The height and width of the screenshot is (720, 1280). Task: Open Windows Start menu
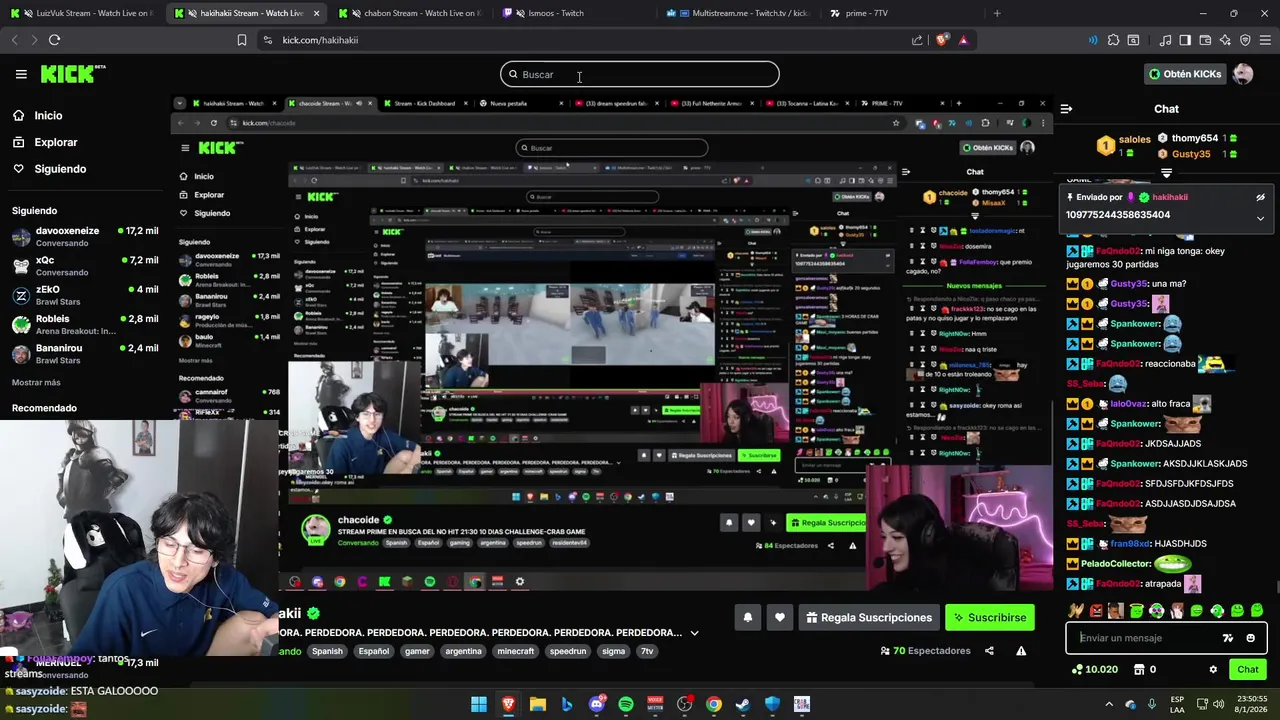[x=479, y=705]
